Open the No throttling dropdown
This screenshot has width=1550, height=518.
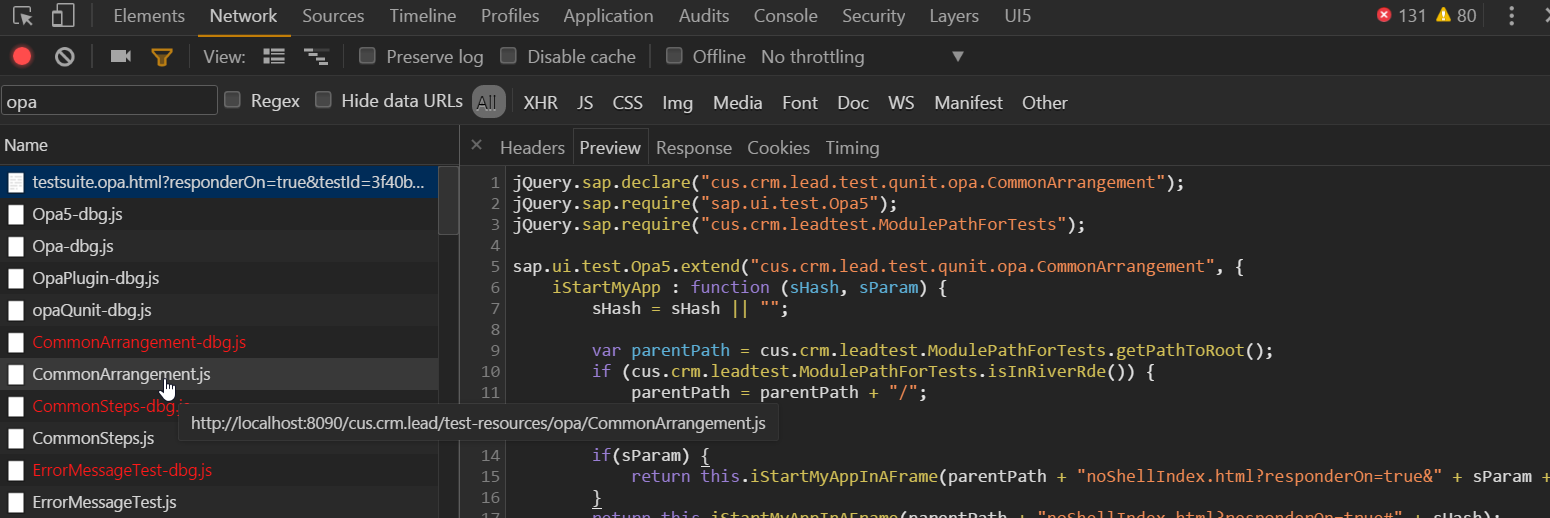(862, 57)
